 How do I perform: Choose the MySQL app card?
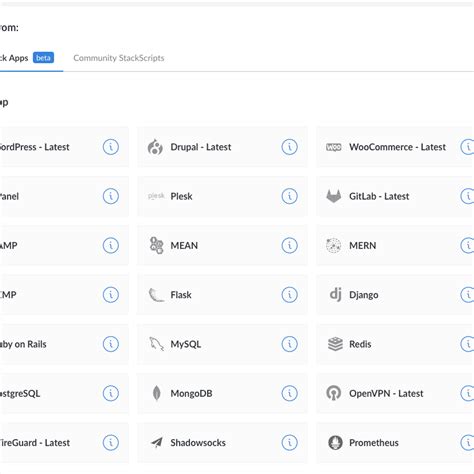point(222,344)
